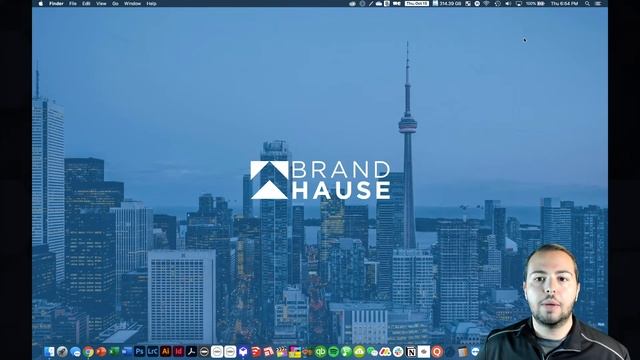The width and height of the screenshot is (640, 360).
Task: Open the Edit menu
Action: [x=86, y=3]
